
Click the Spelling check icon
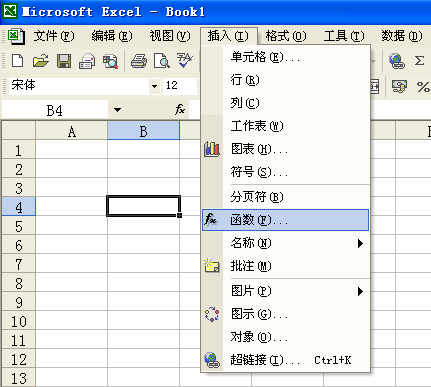[185, 61]
